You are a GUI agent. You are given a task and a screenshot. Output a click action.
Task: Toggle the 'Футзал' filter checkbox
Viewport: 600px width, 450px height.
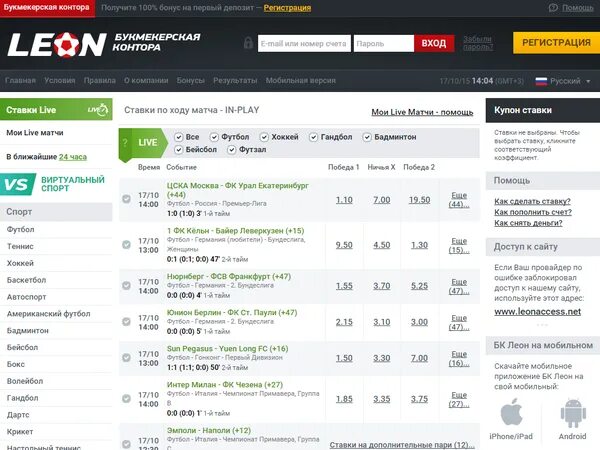click(x=232, y=150)
